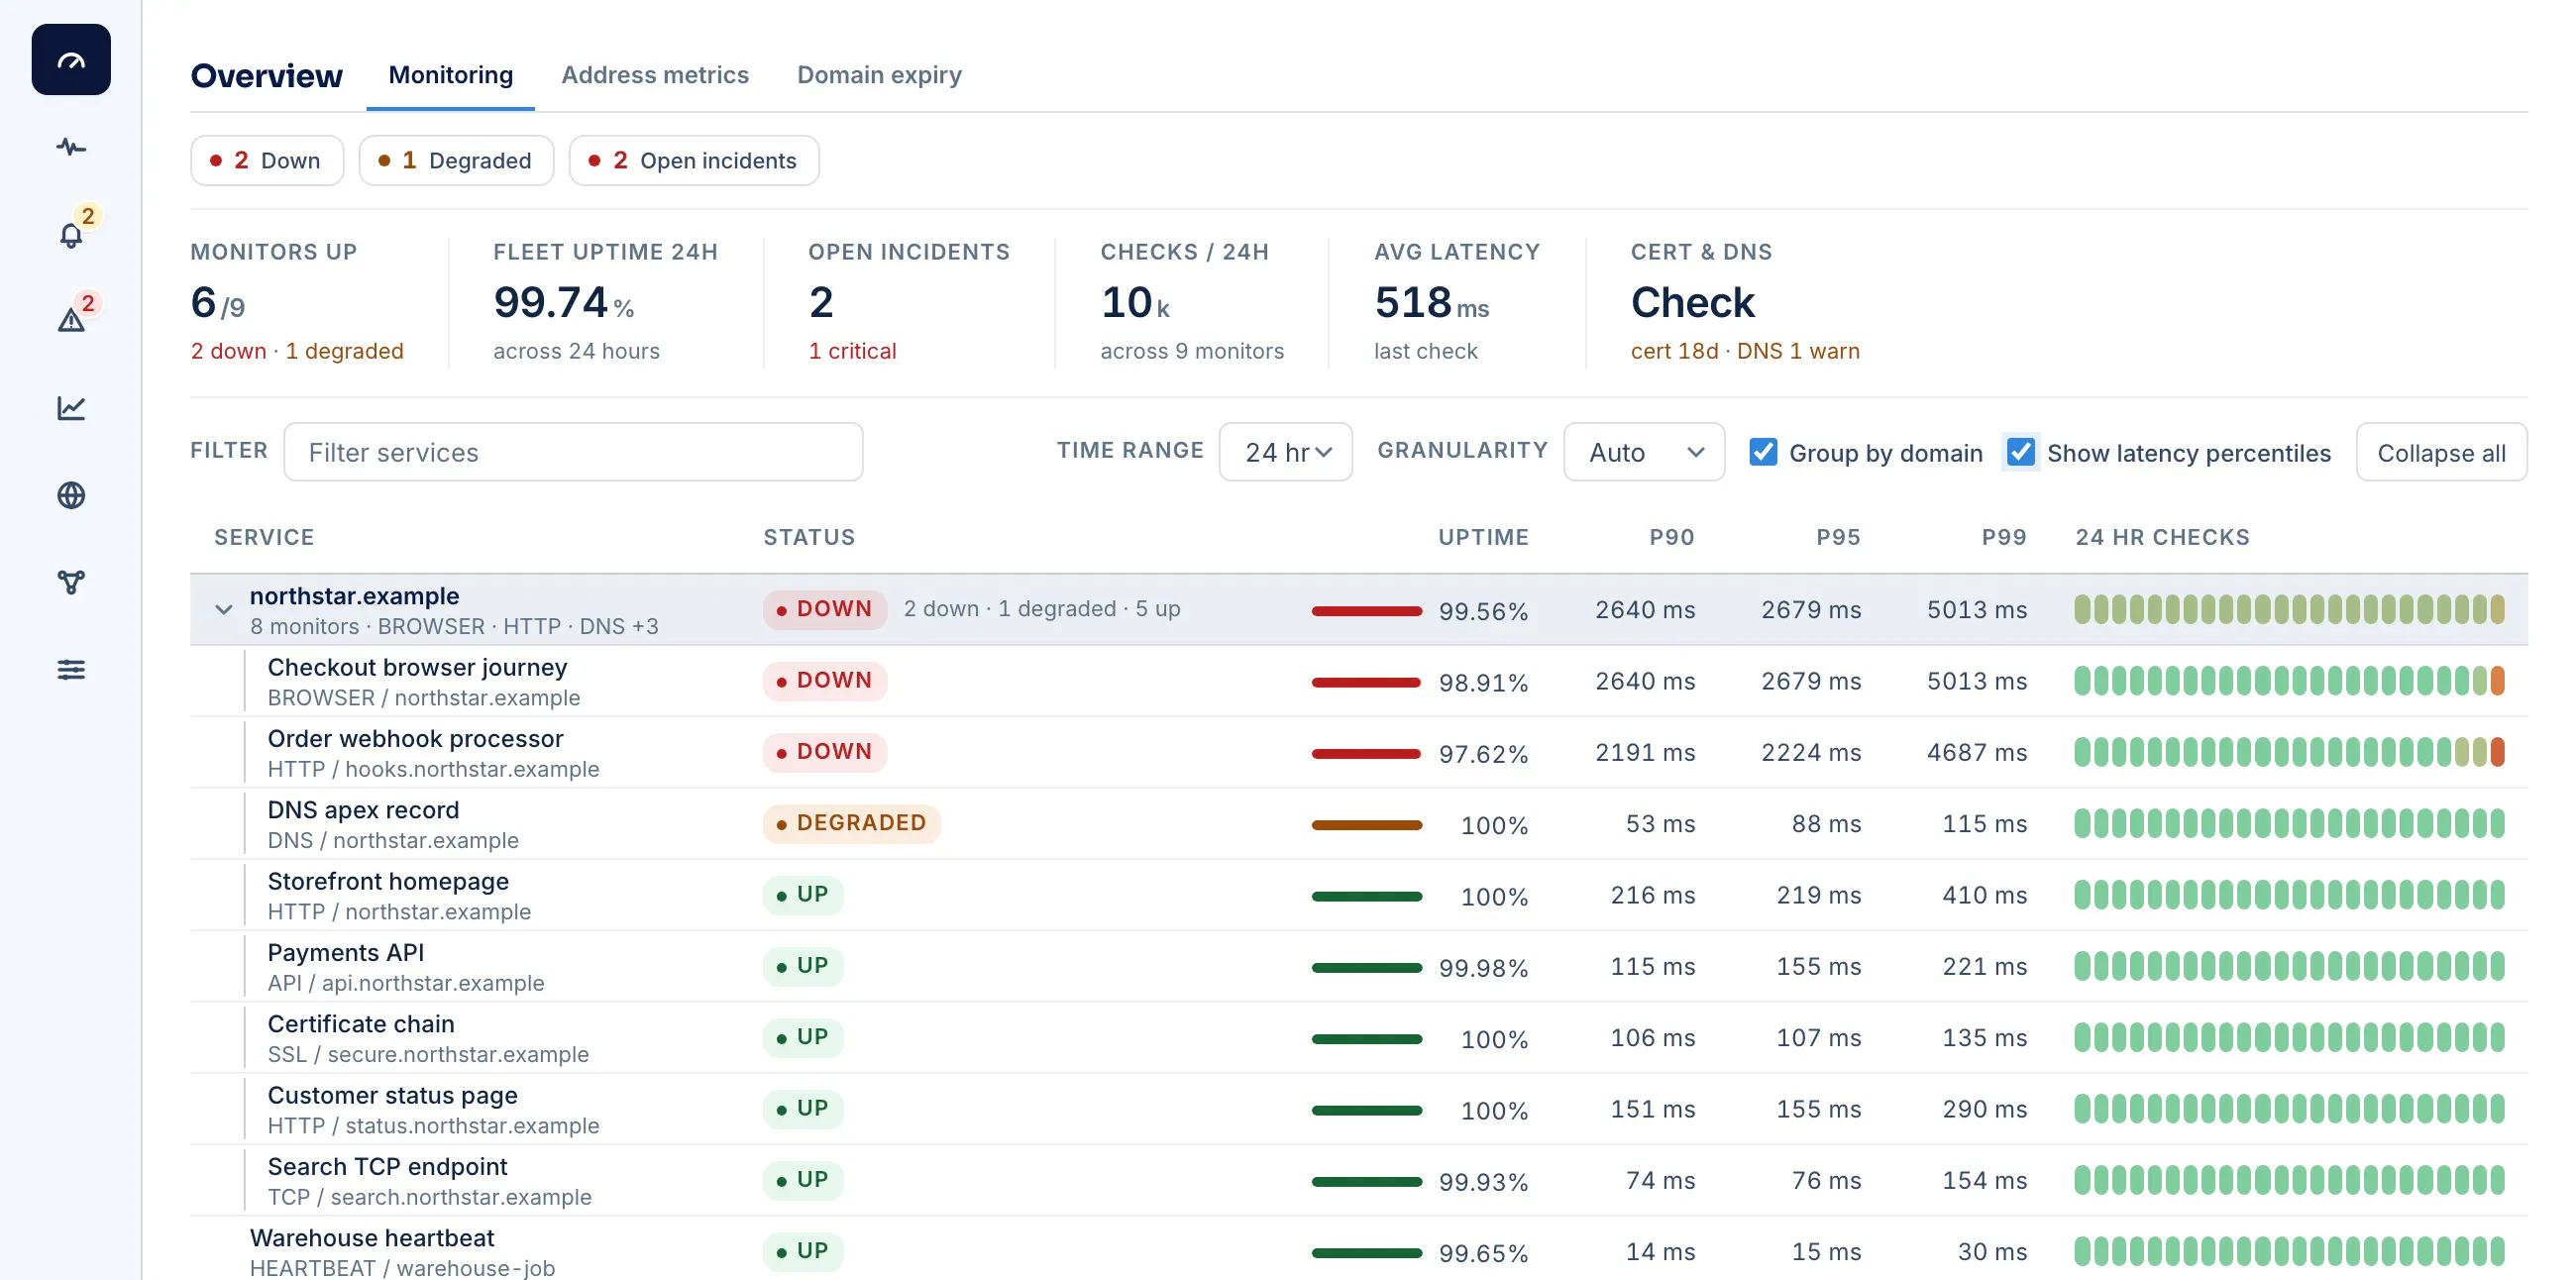Viewport: 2576px width, 1280px height.
Task: Click 'cert 18d · DNS 1 warn' text
Action: [x=1745, y=351]
